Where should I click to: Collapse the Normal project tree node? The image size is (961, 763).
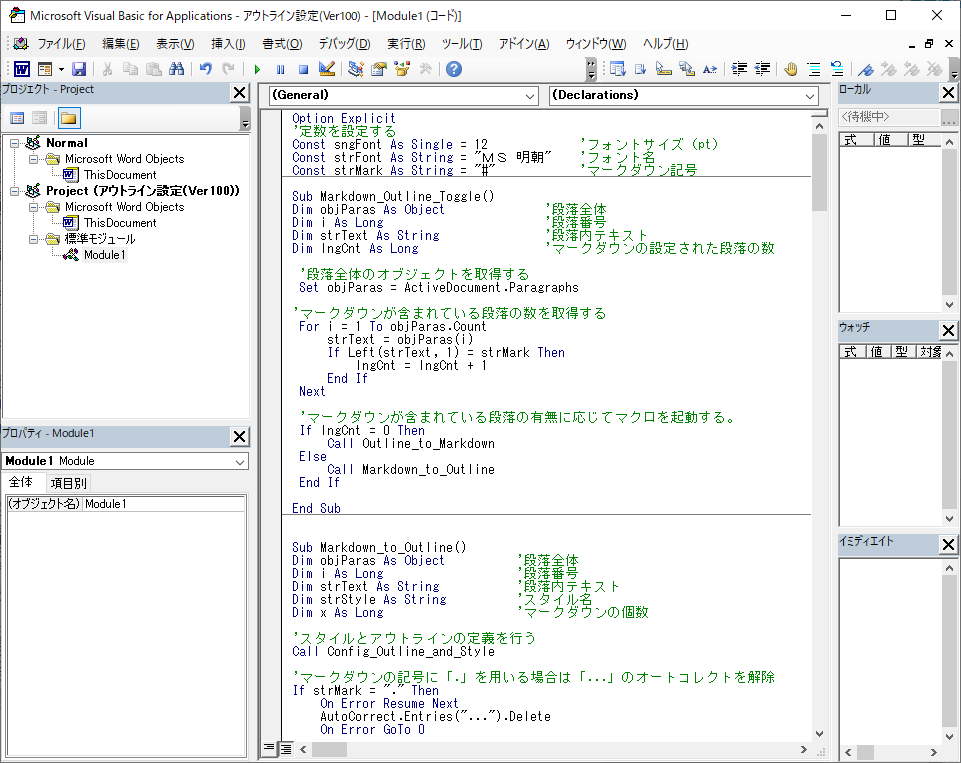[14, 143]
